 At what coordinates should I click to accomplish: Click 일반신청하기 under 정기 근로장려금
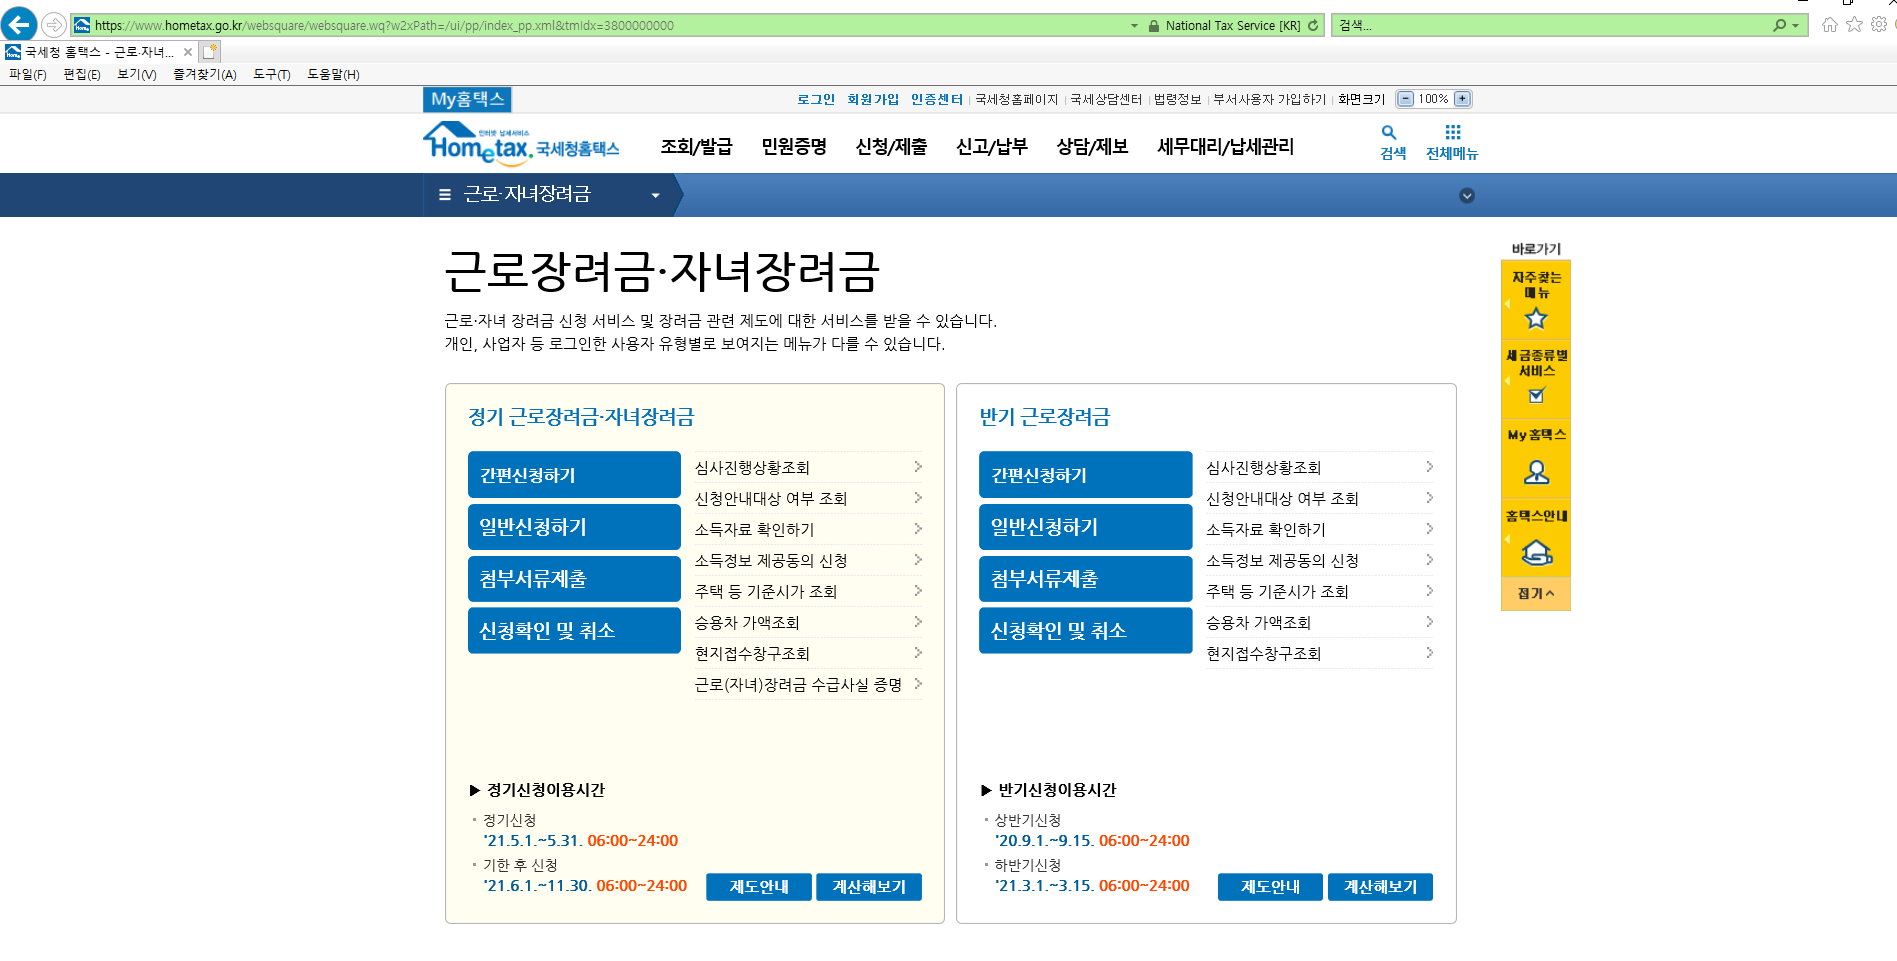pos(574,527)
